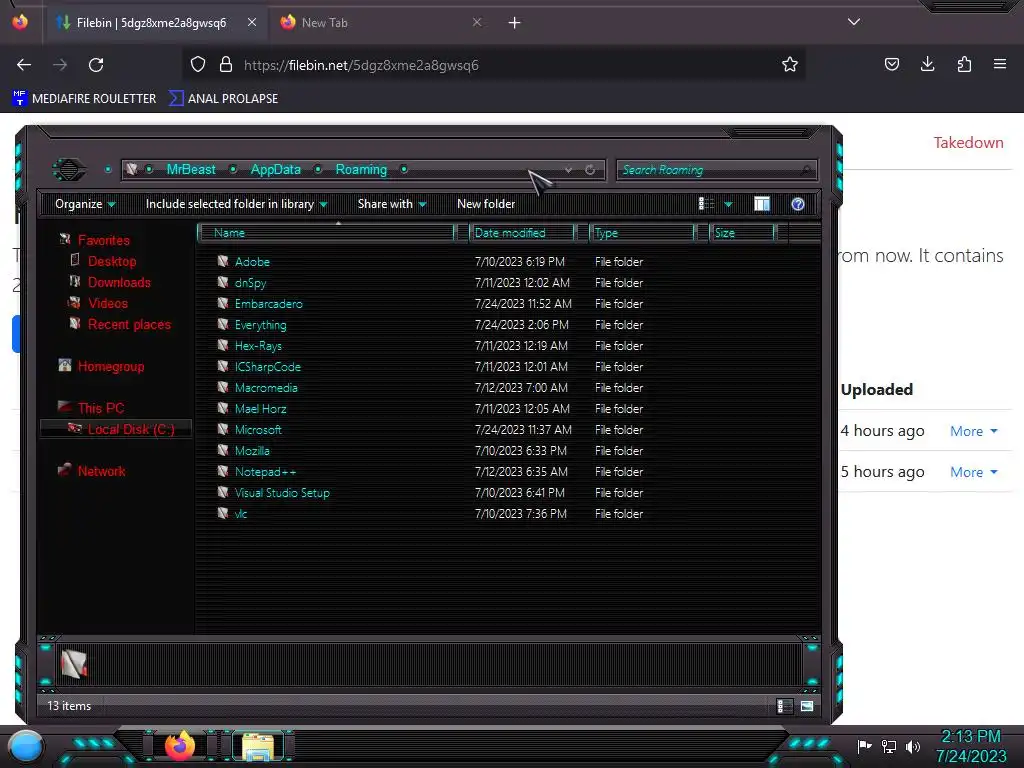Click the Takedown link
1024x768 pixels.
click(x=968, y=142)
